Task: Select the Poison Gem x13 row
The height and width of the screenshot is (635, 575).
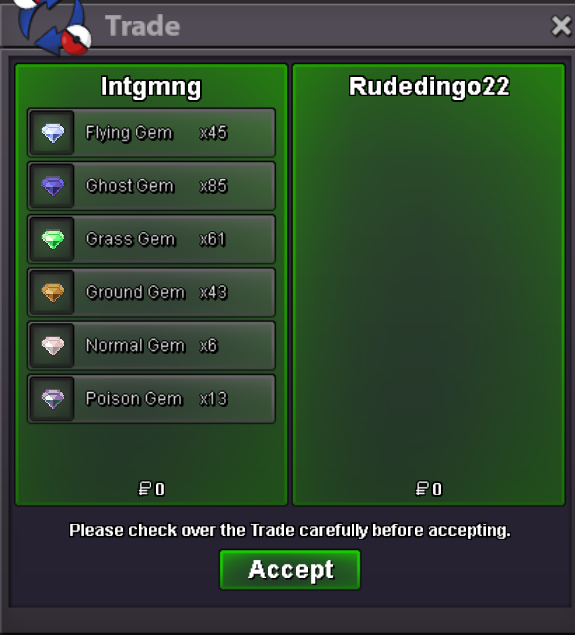Action: pyautogui.click(x=151, y=399)
